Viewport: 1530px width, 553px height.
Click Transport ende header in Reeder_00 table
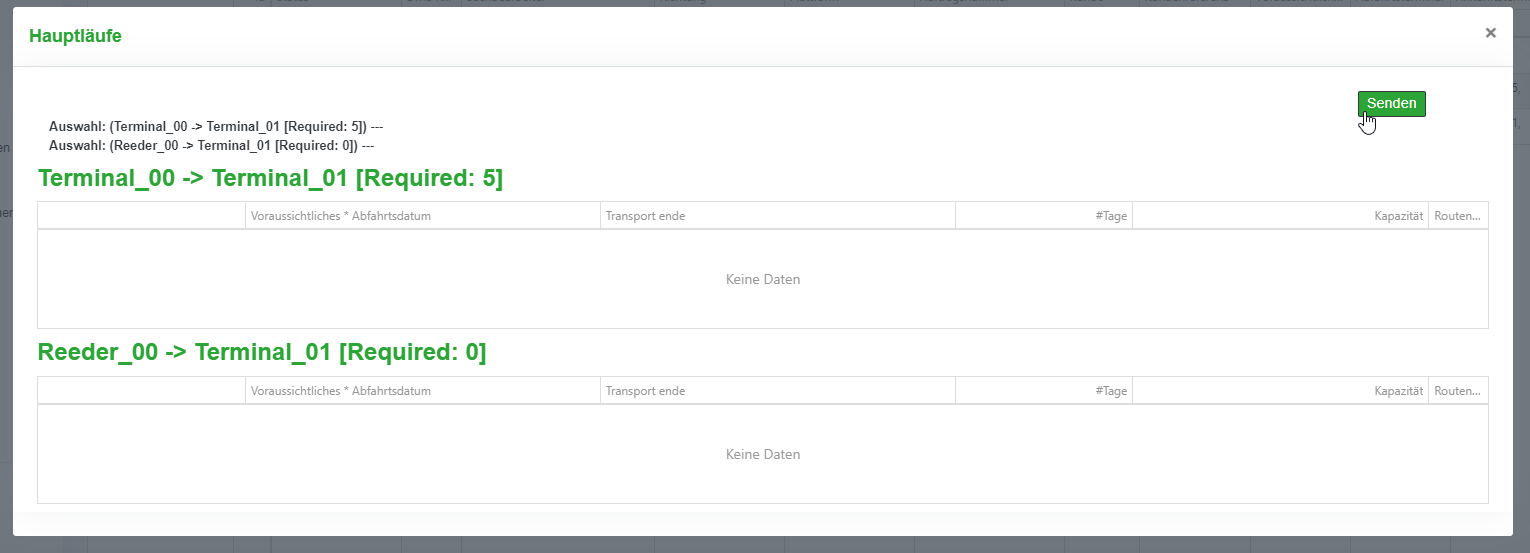[646, 391]
